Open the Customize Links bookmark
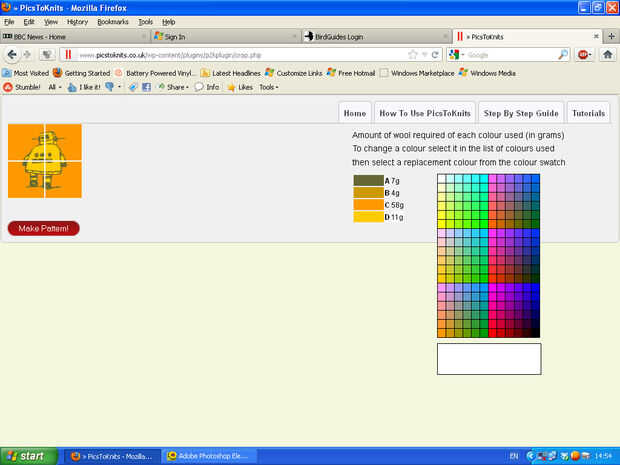This screenshot has height=465, width=620. point(294,73)
